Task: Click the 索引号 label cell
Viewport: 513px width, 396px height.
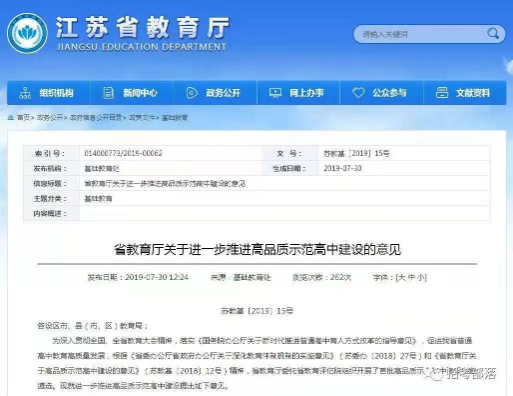Action: [x=51, y=153]
